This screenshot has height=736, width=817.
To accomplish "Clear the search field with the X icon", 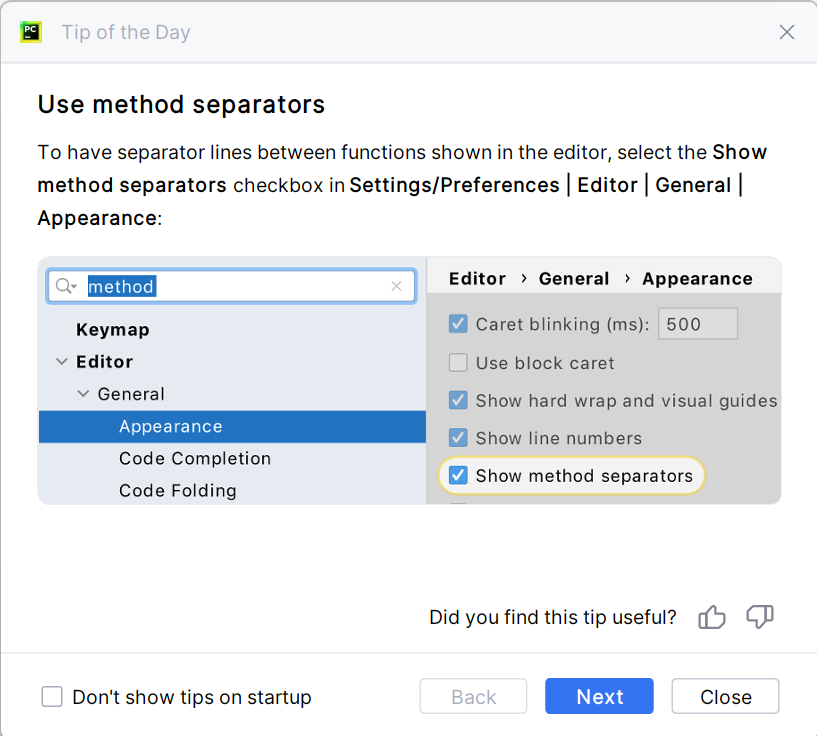I will pyautogui.click(x=396, y=287).
